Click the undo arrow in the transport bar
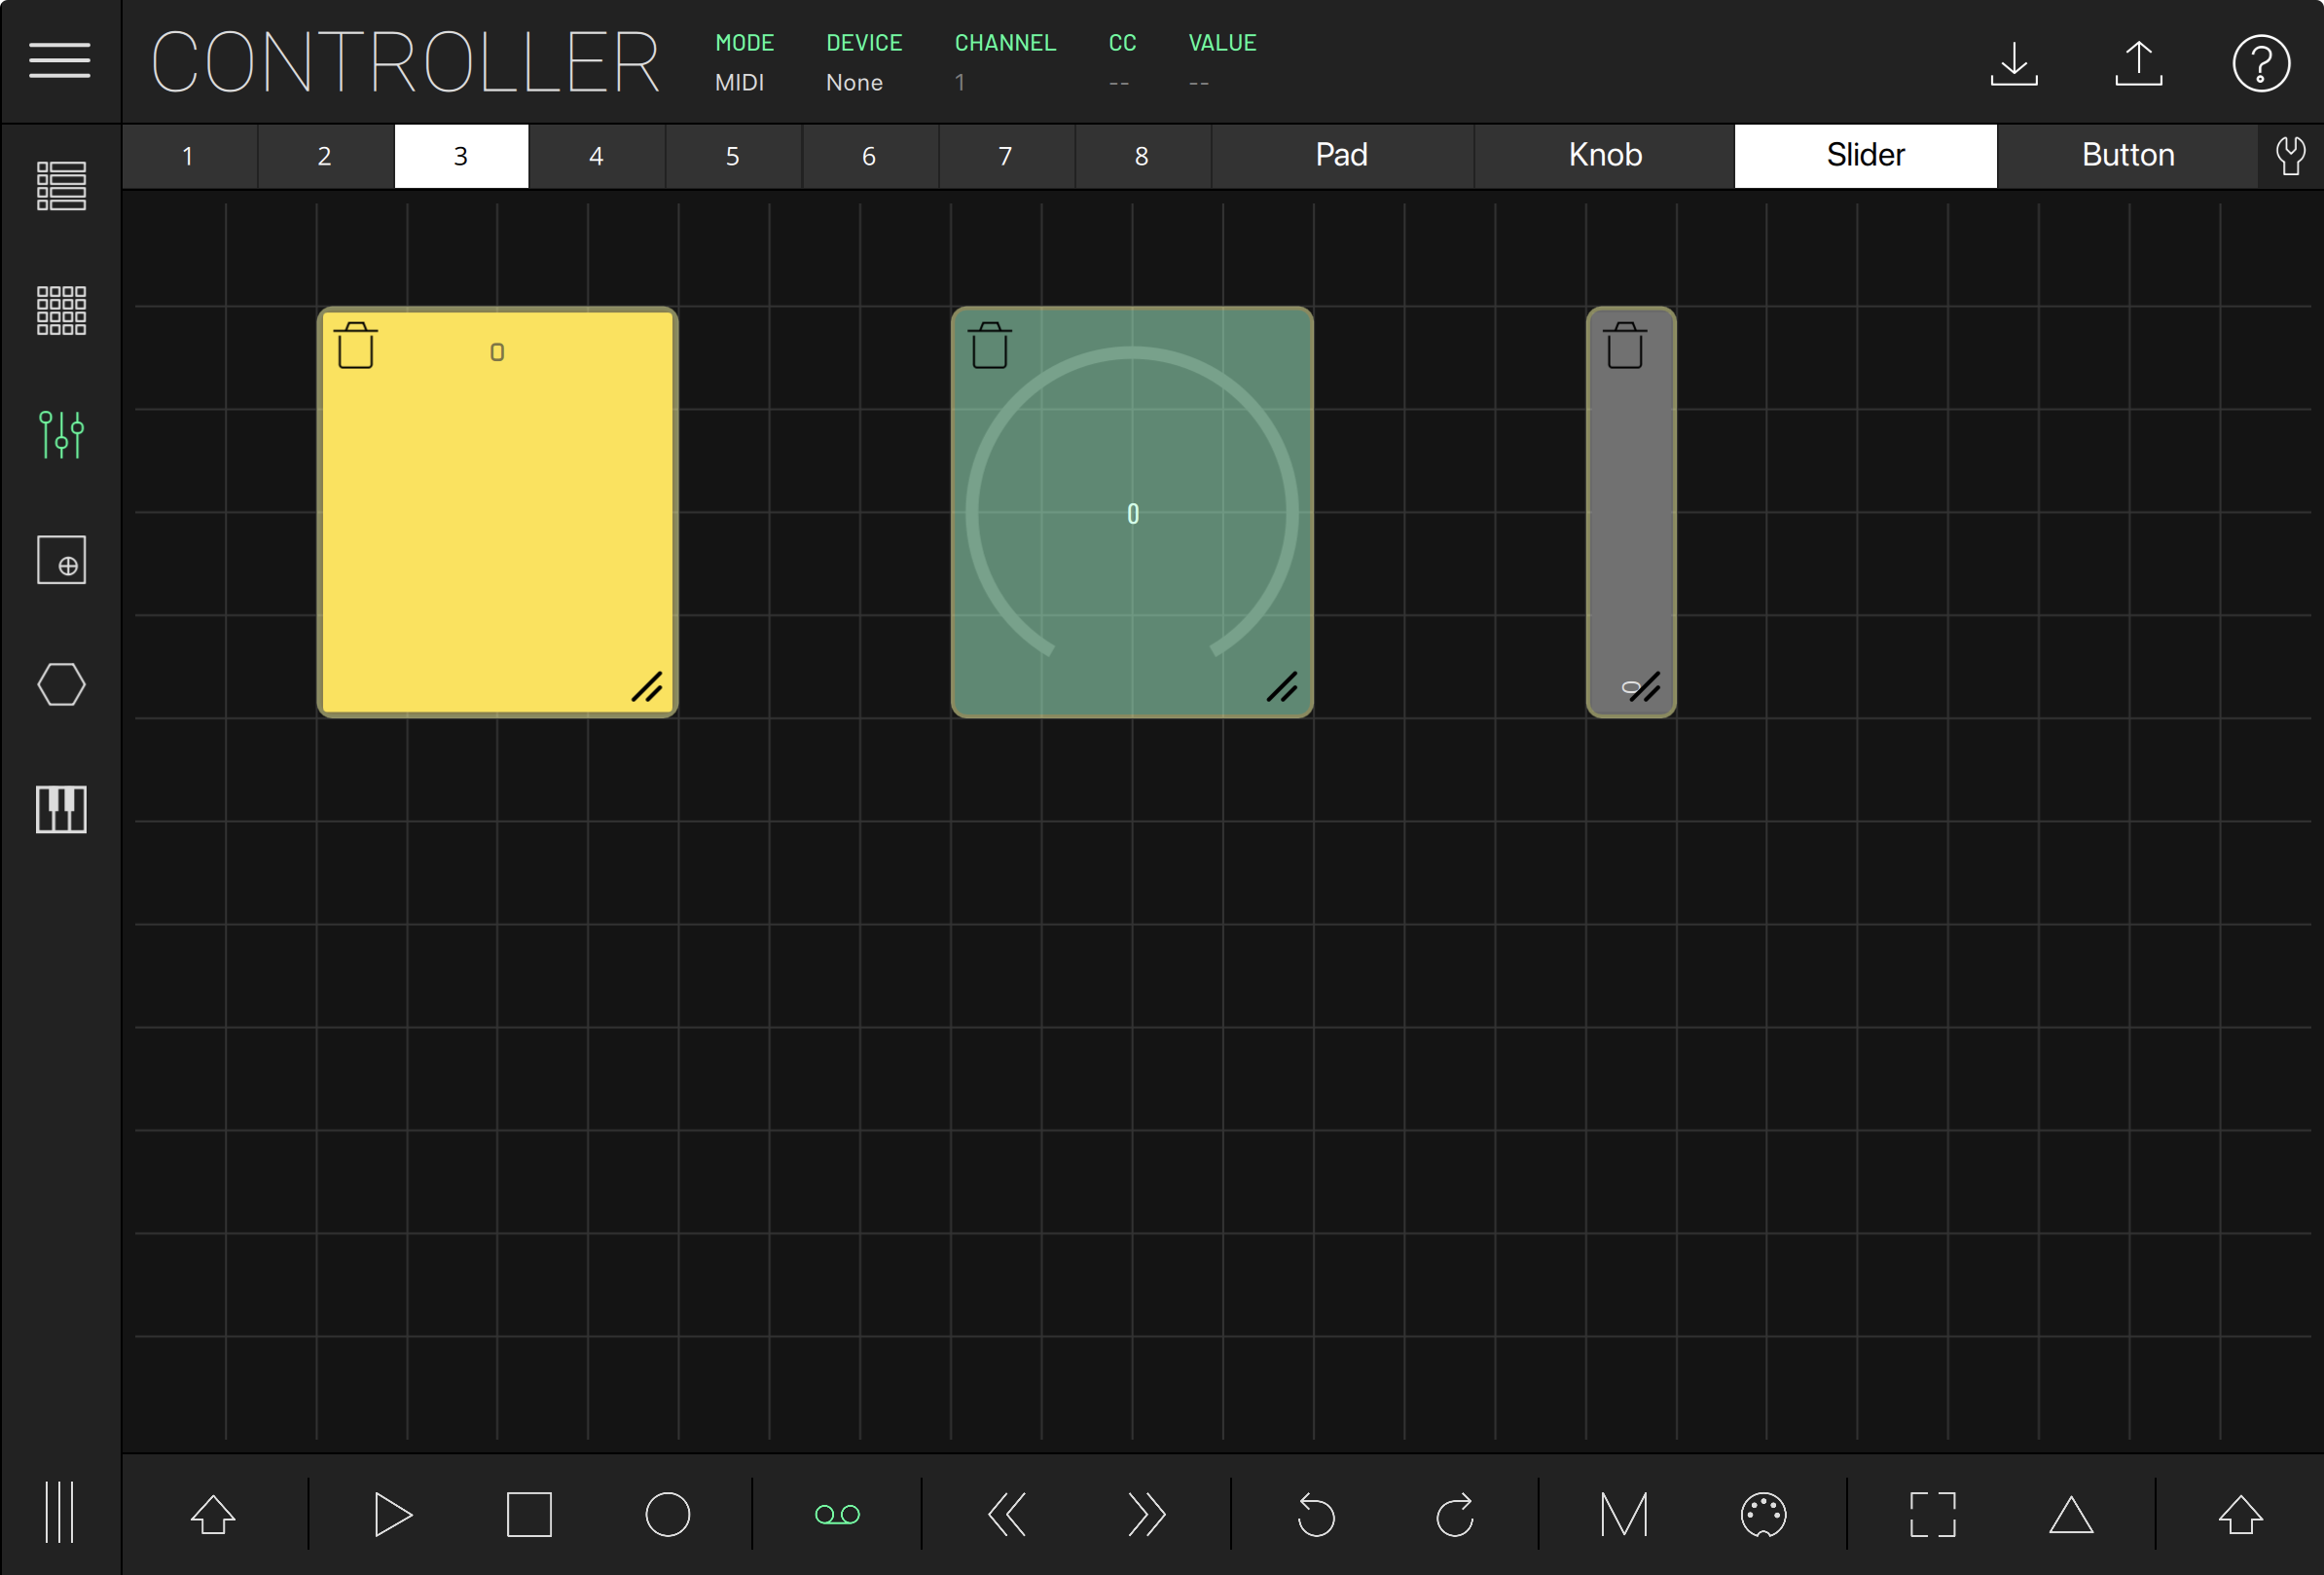The image size is (2324, 1575). (1317, 1514)
